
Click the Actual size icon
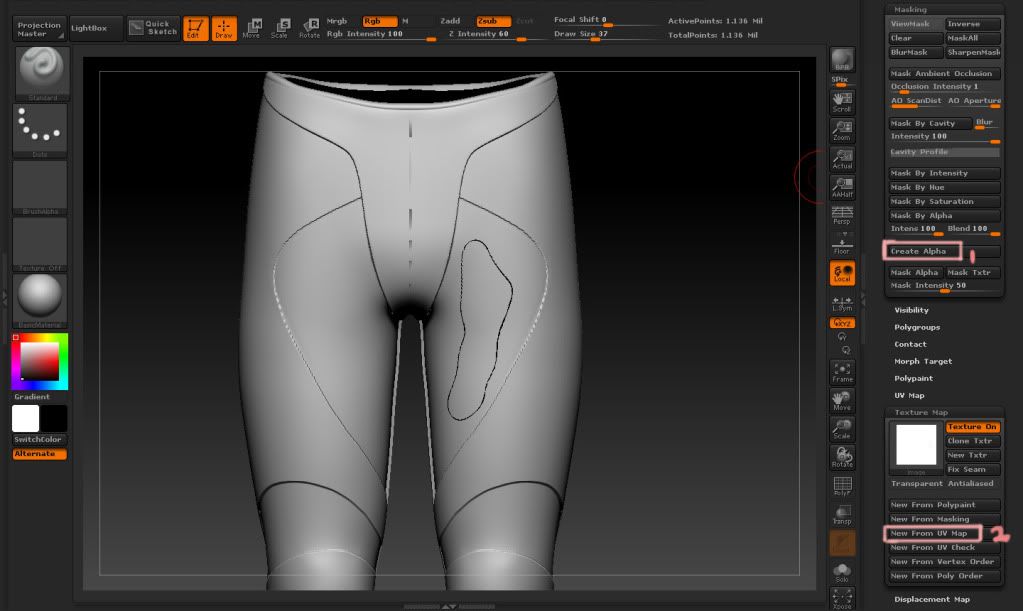point(842,159)
